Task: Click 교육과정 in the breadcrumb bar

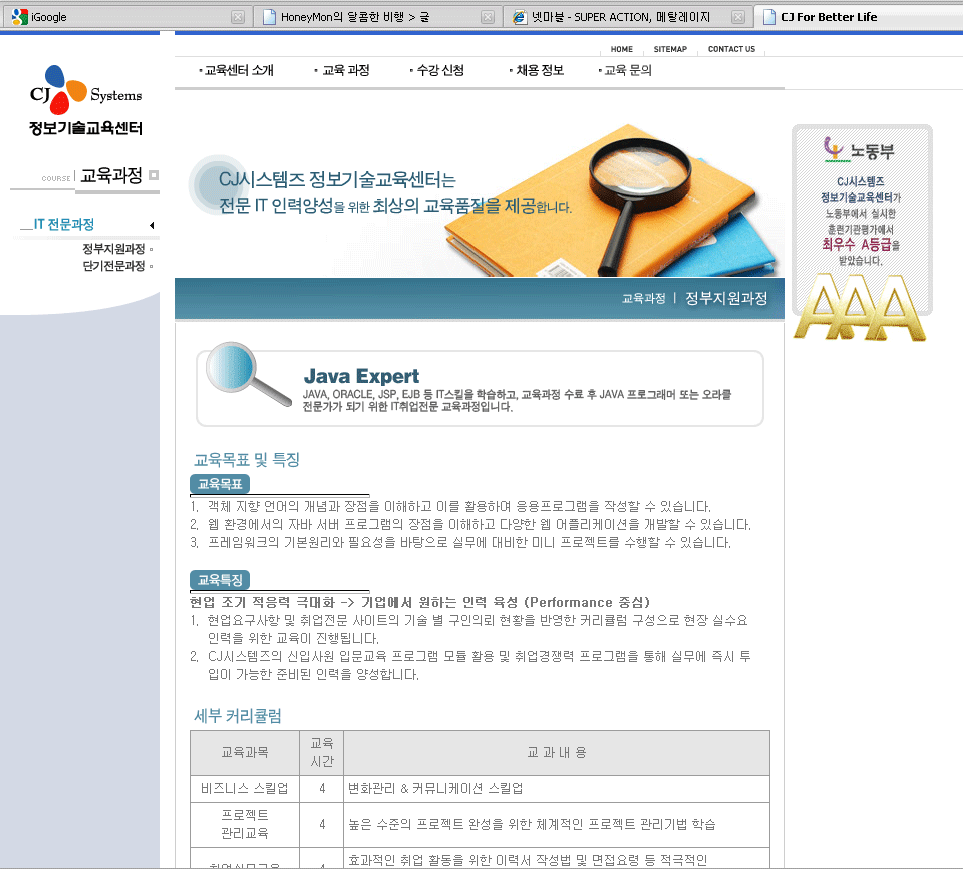Action: click(x=644, y=298)
